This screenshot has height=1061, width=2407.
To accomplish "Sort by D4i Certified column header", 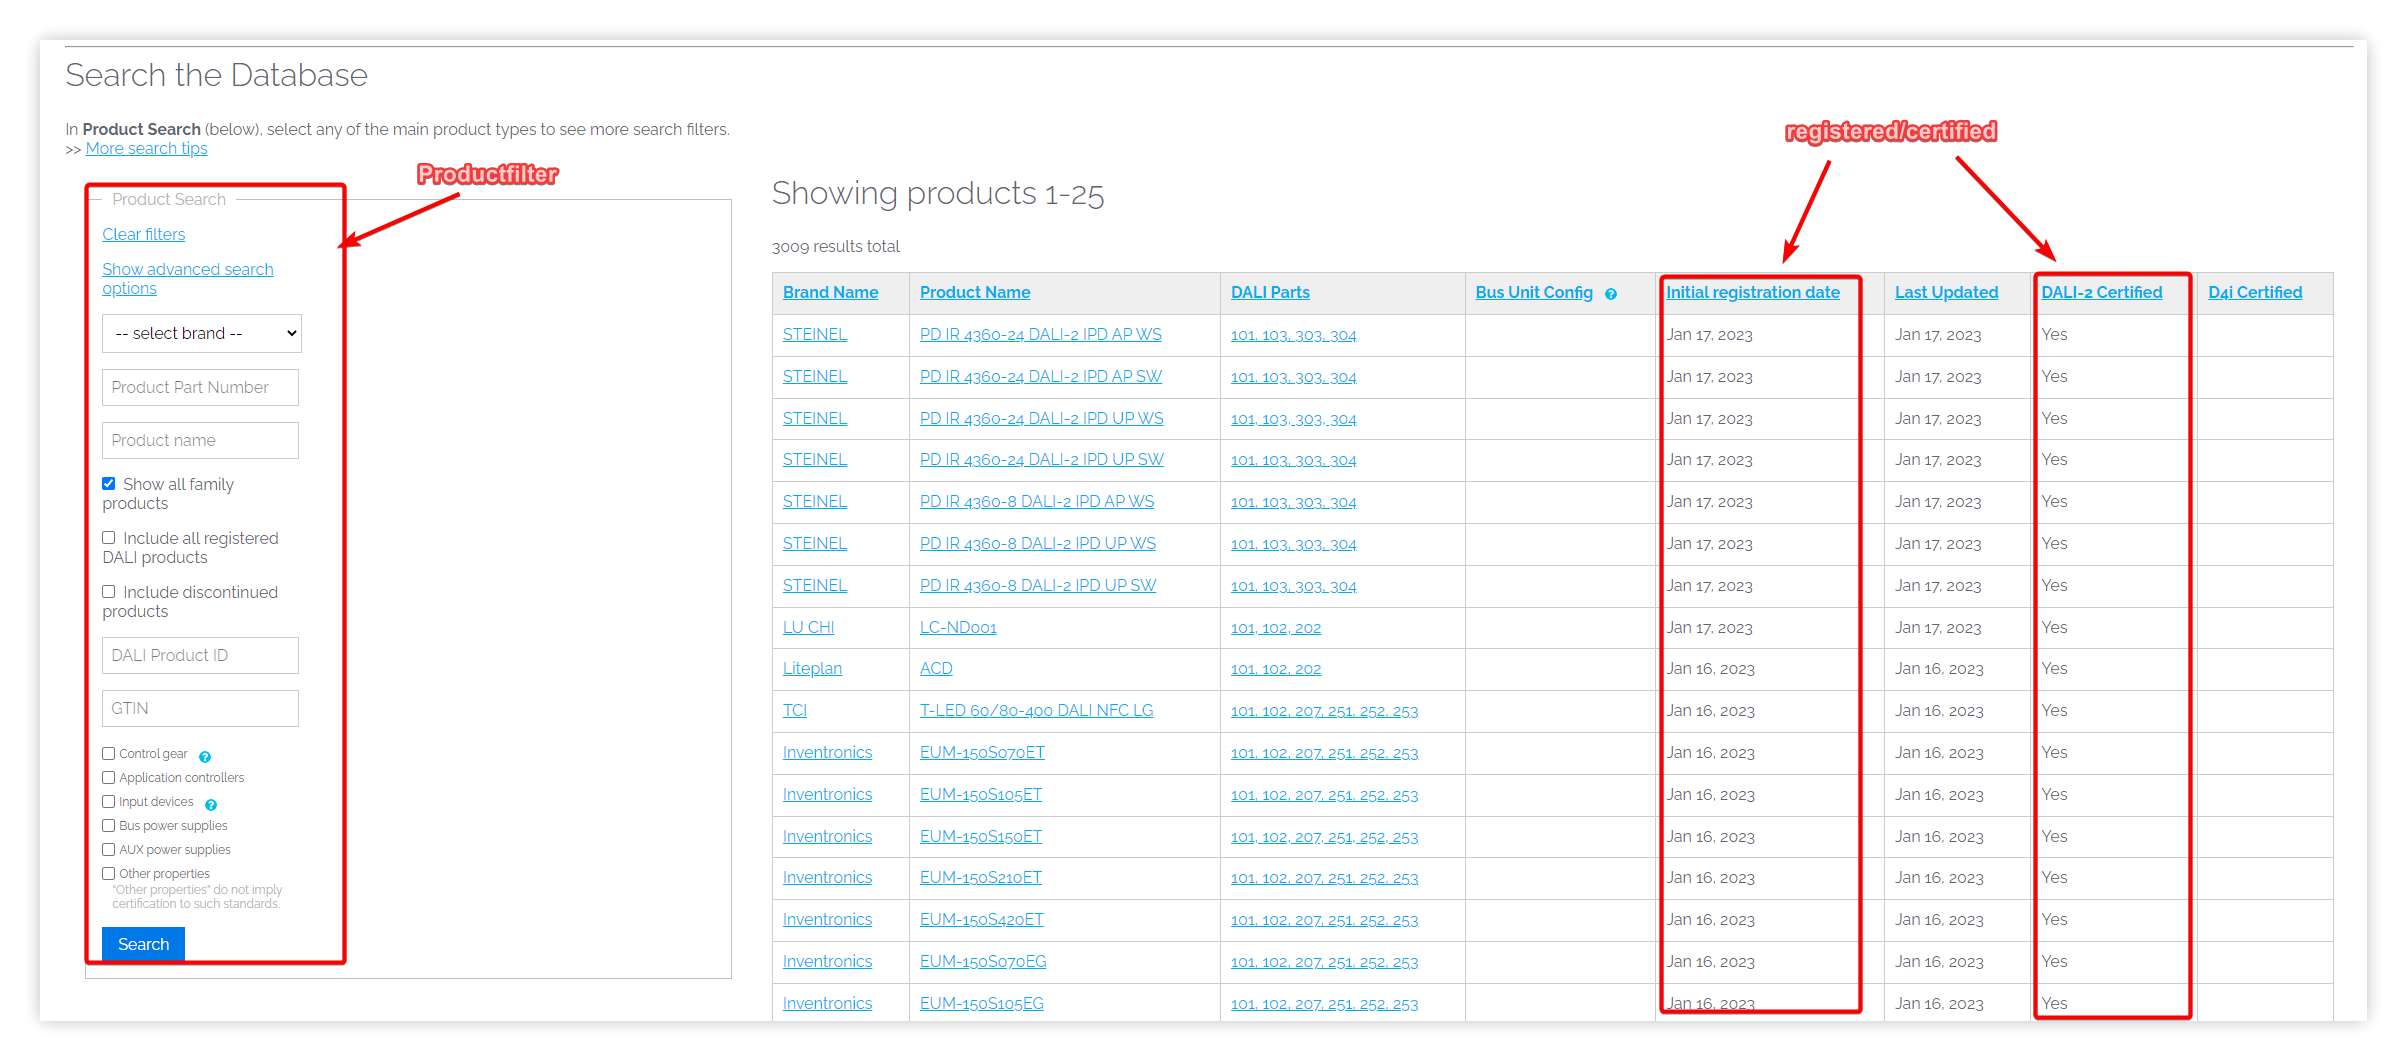I will (x=2255, y=292).
